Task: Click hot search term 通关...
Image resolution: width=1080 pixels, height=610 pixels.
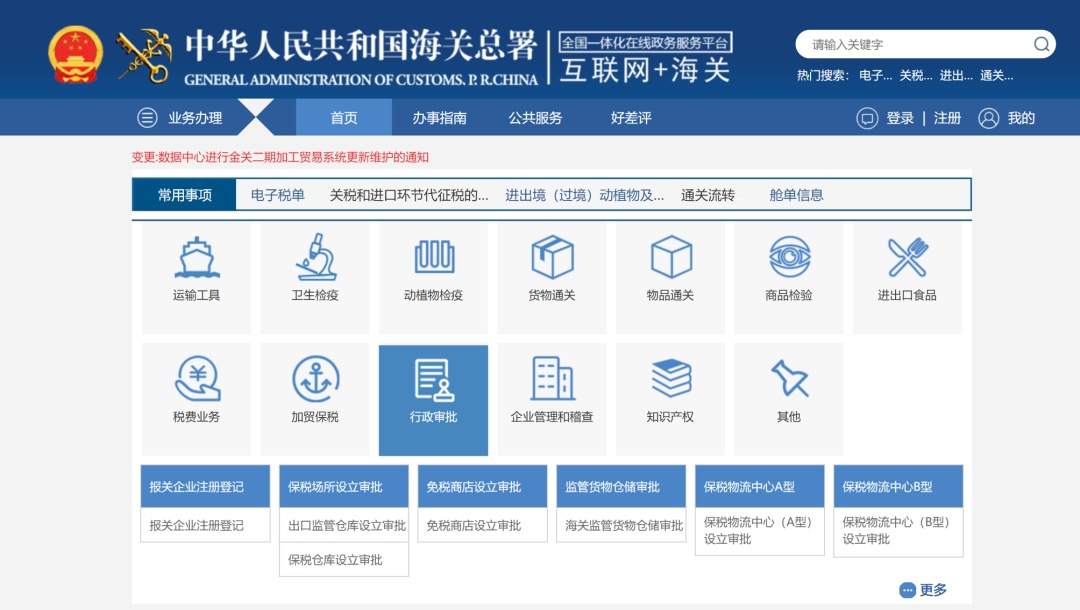Action: point(997,76)
